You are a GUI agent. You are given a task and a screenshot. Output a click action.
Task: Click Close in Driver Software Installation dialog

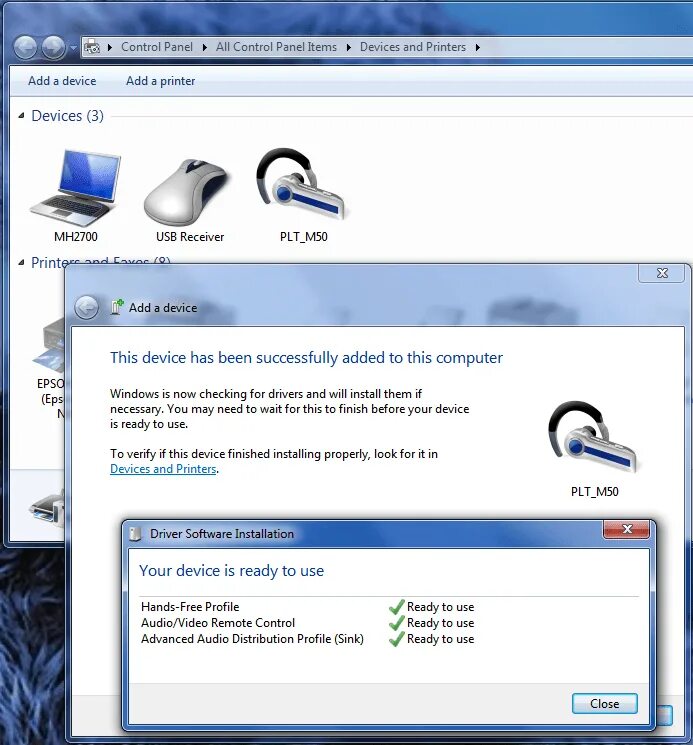605,704
